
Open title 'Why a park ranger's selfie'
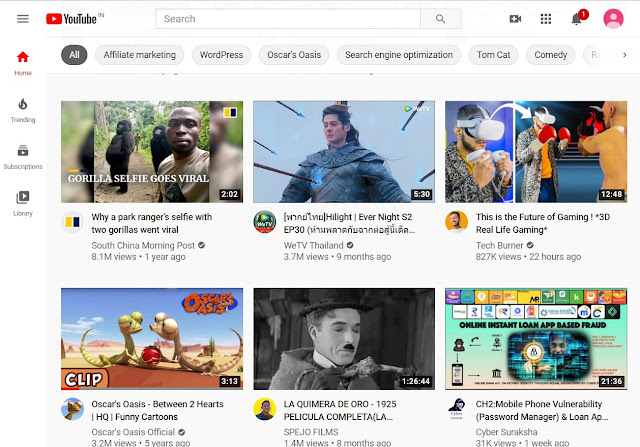(152, 223)
